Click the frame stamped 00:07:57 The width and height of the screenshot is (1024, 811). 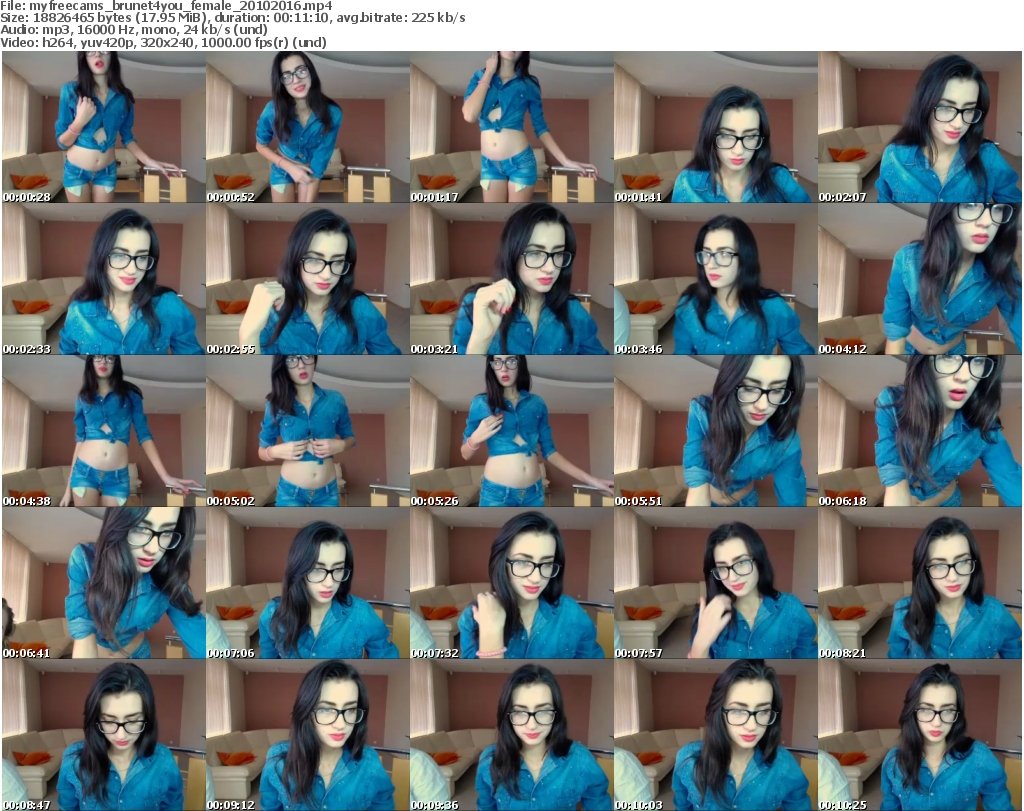tap(716, 584)
